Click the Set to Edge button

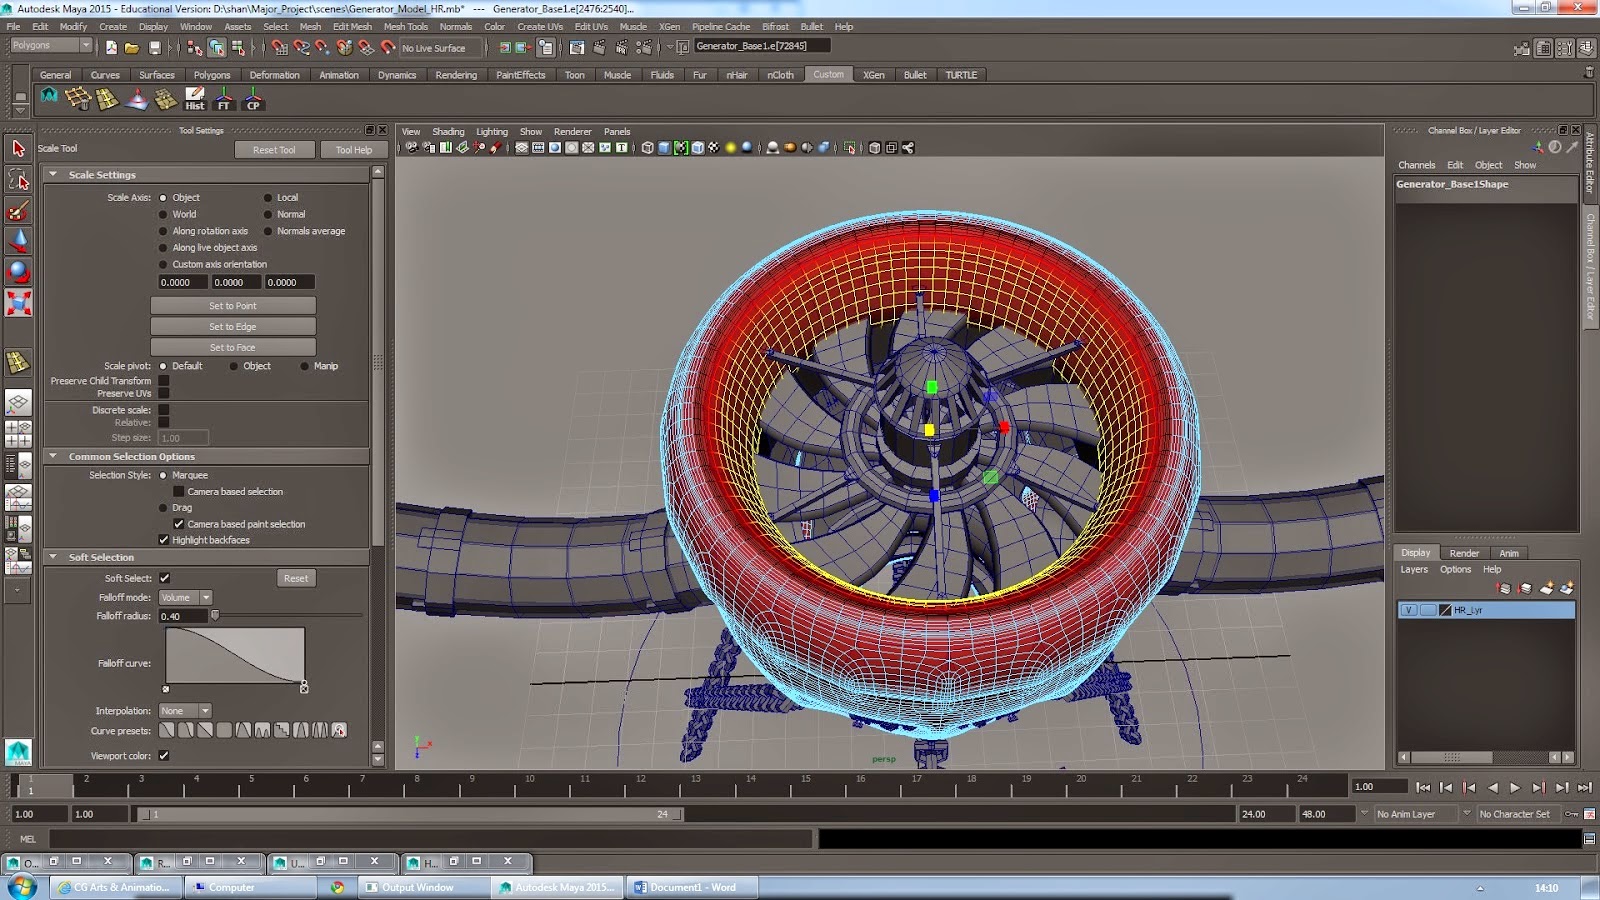pos(233,327)
